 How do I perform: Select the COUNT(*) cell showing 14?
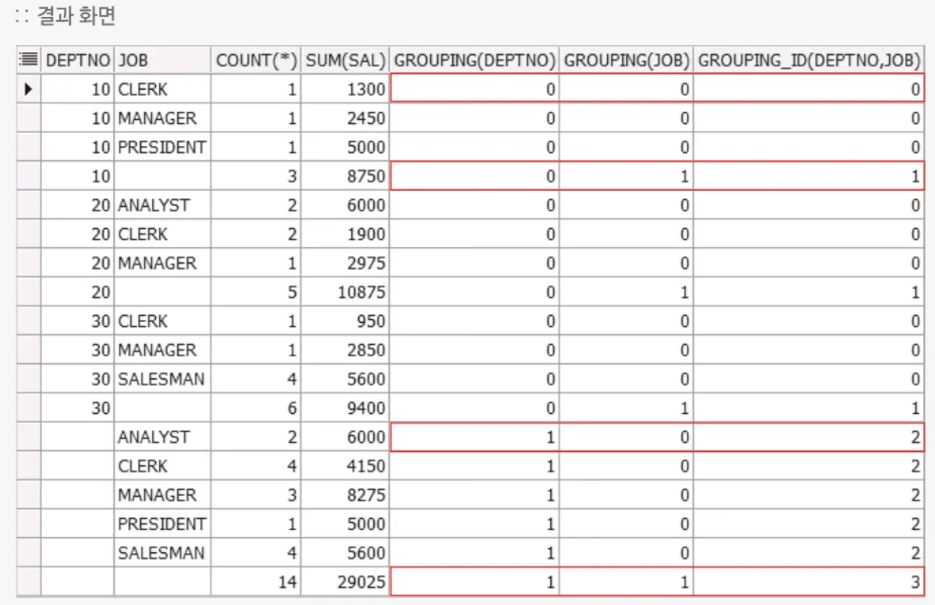(256, 582)
